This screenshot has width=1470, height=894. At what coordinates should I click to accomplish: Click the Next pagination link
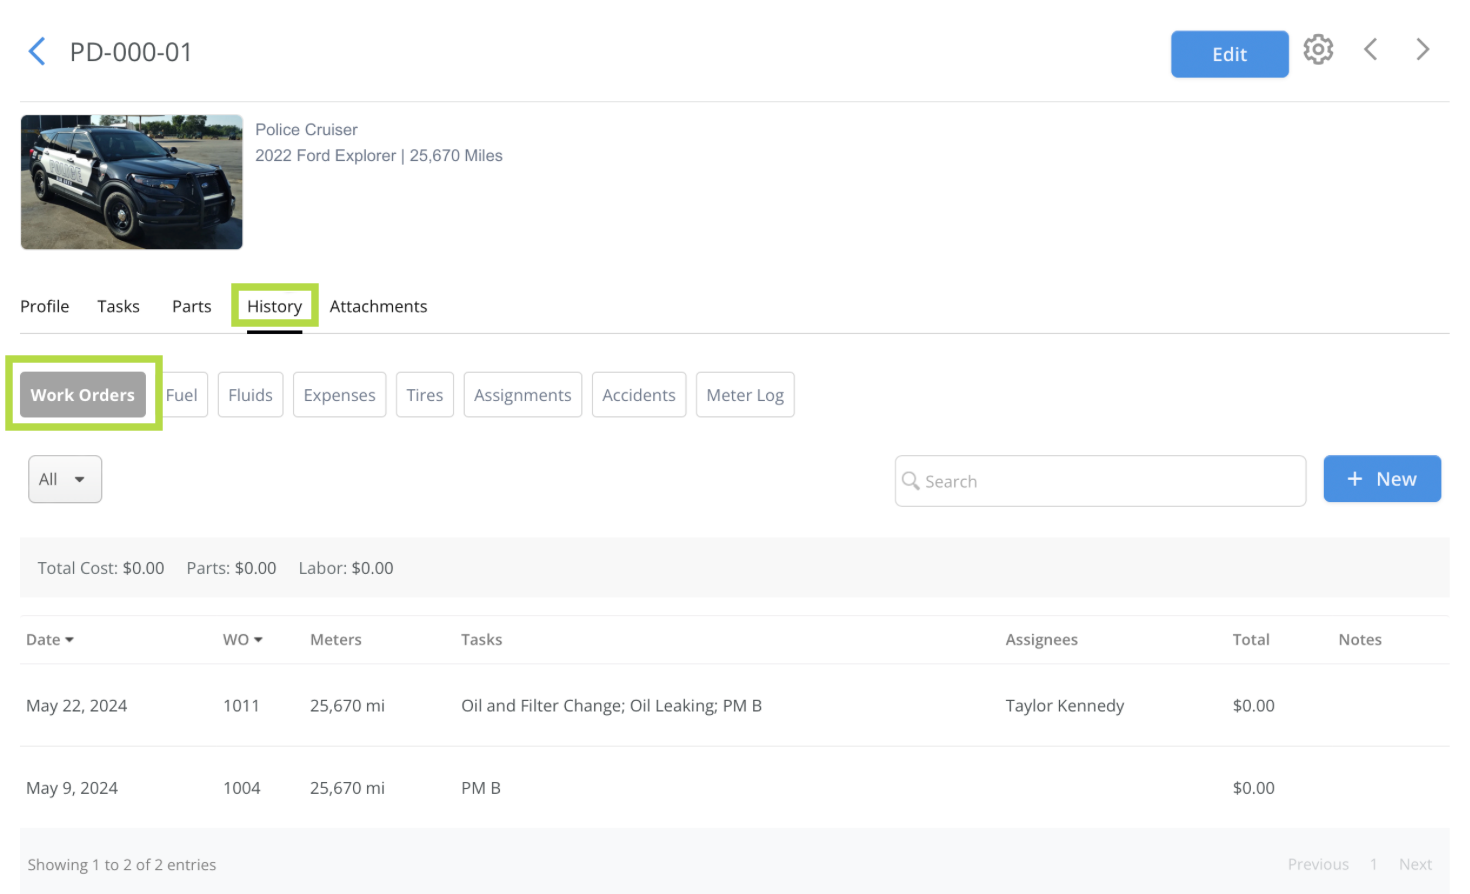[x=1415, y=864]
